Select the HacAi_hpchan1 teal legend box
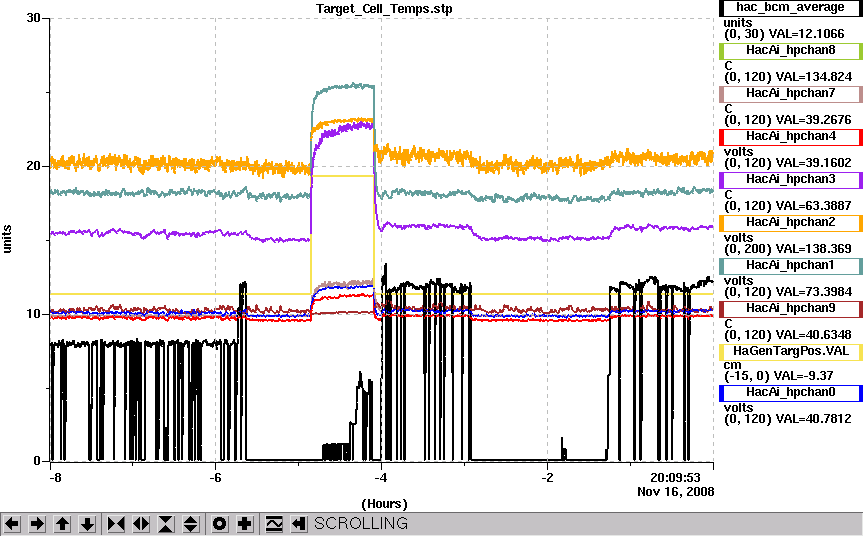This screenshot has width=863, height=536. (790, 265)
